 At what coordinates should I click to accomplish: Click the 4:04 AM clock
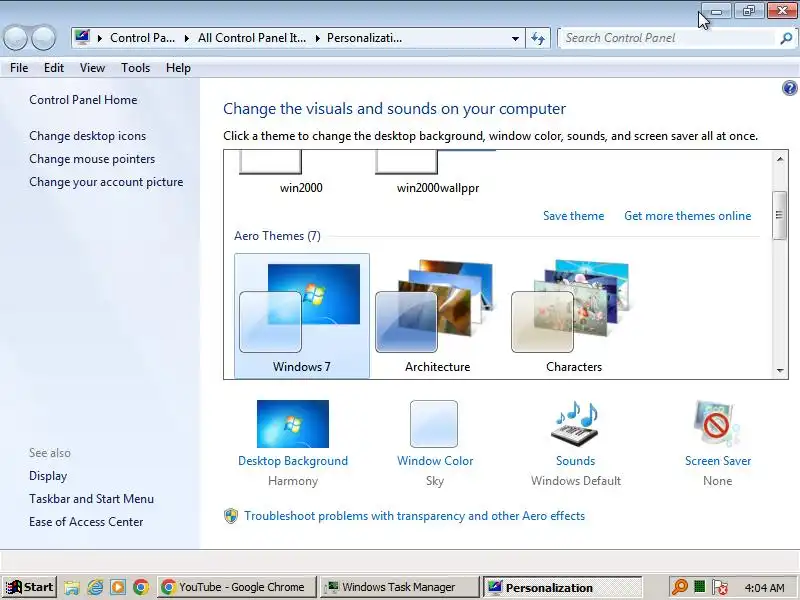click(x=764, y=588)
